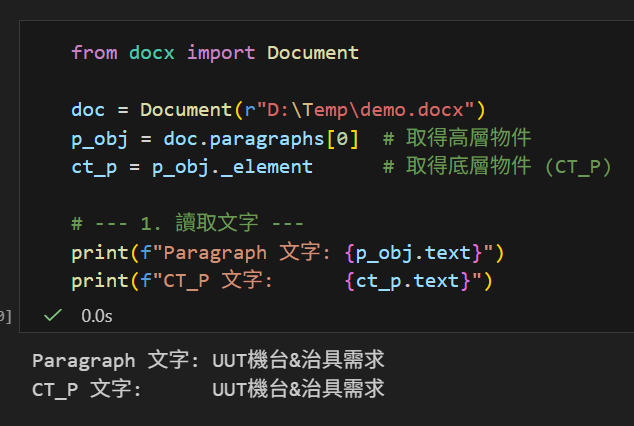Click the green execution success checkmark
The width and height of the screenshot is (634, 426).
(54, 315)
